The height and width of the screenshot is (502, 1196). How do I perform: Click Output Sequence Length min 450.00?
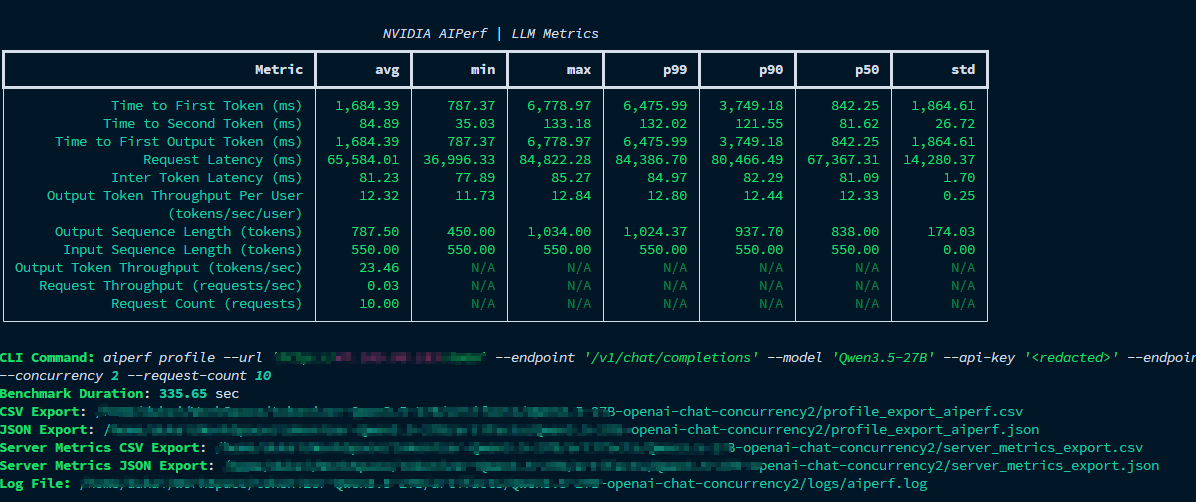471,231
